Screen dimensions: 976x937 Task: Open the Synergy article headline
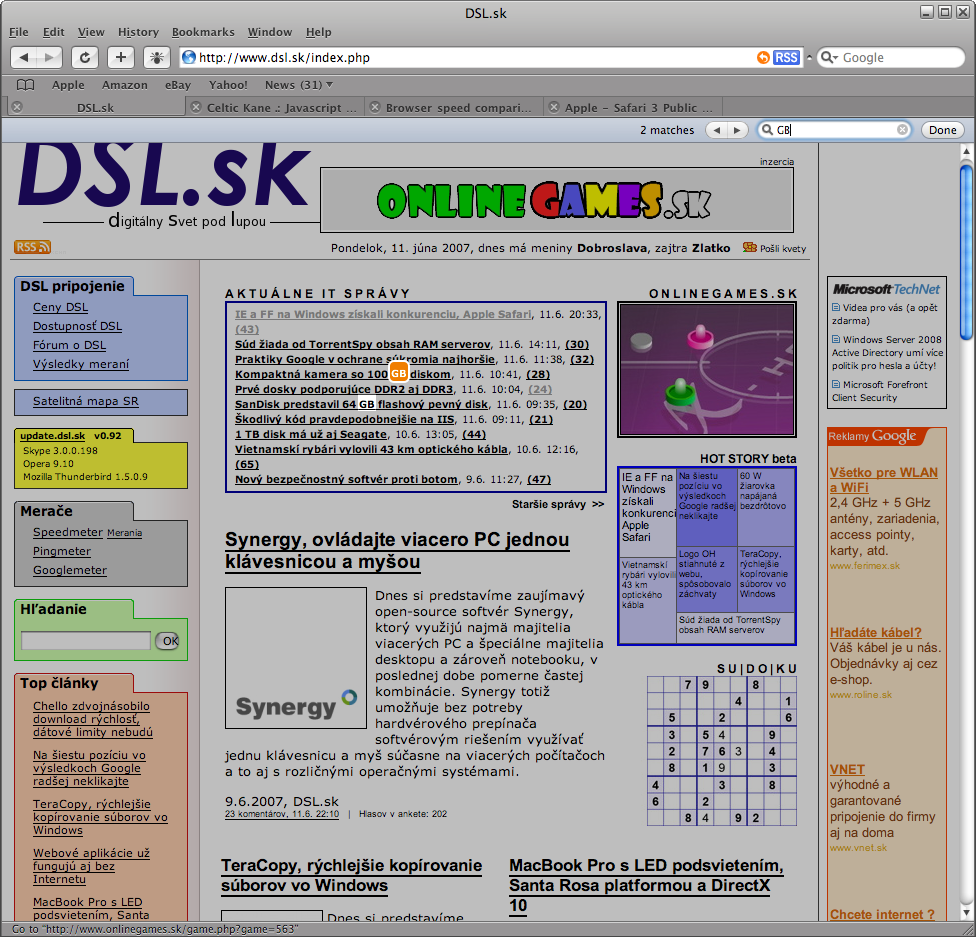pyautogui.click(x=396, y=550)
